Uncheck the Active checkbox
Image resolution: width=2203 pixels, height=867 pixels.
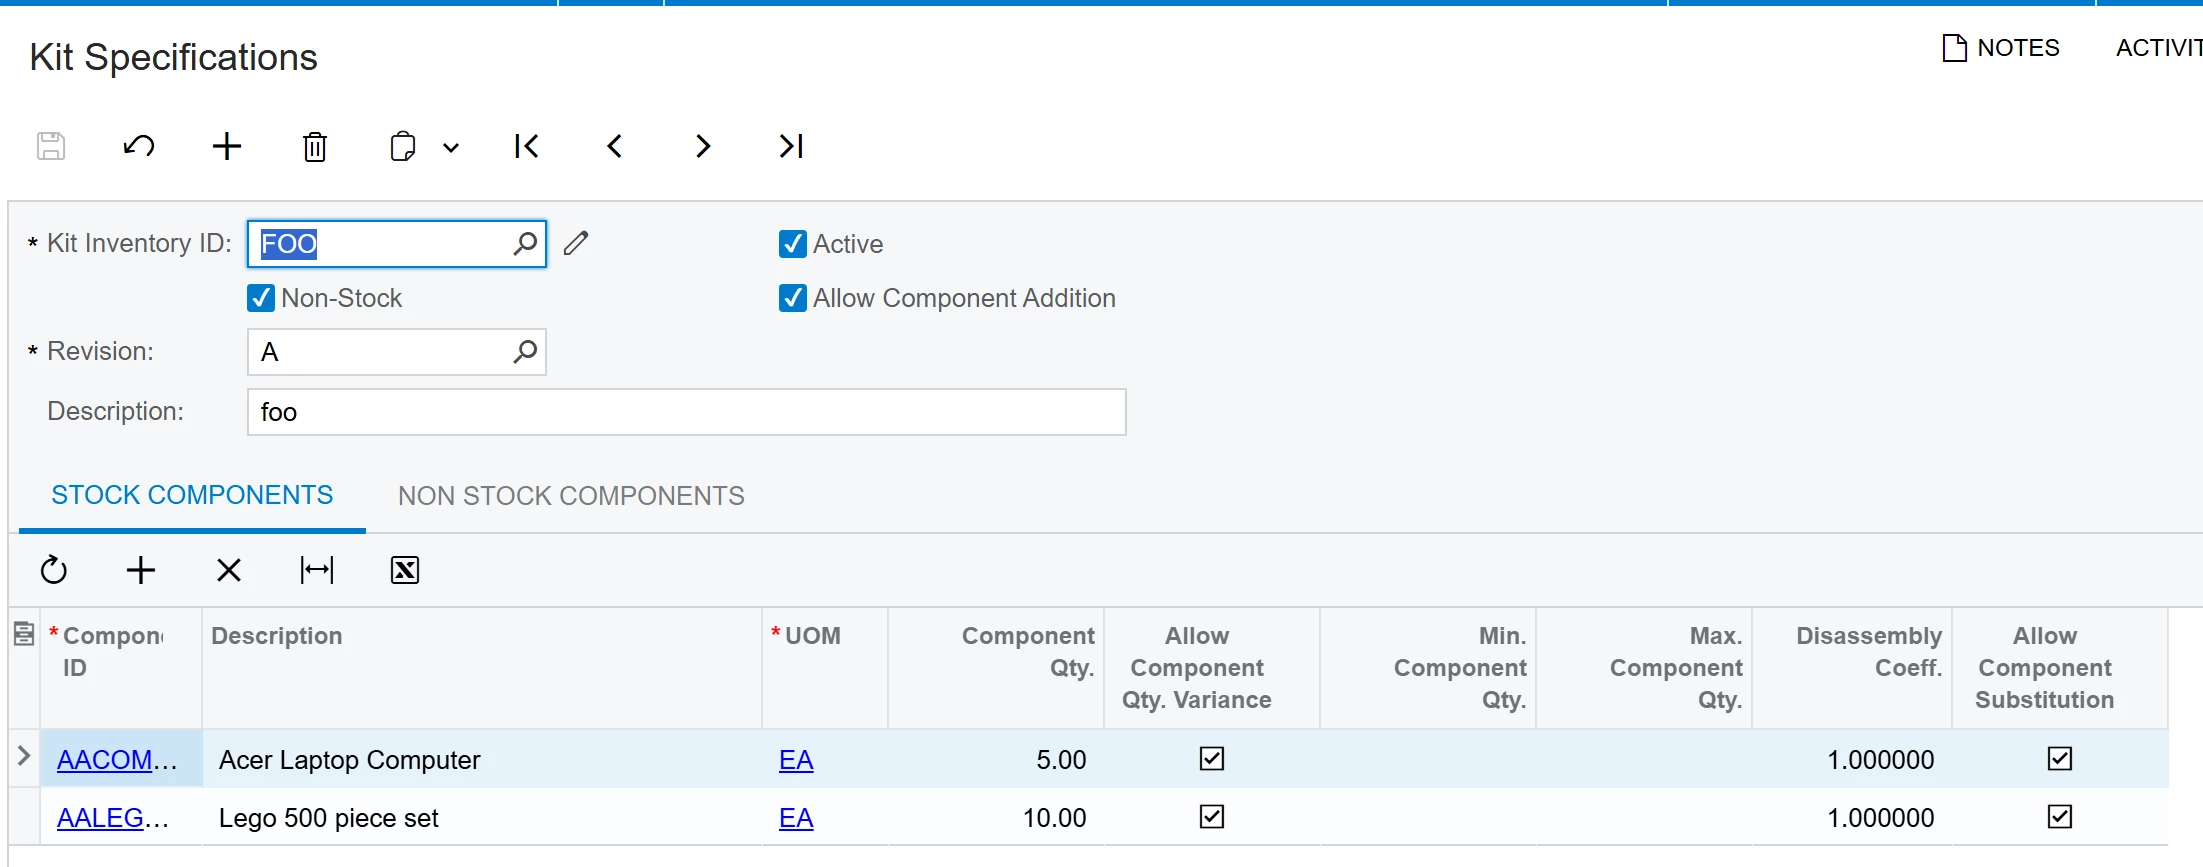click(793, 244)
